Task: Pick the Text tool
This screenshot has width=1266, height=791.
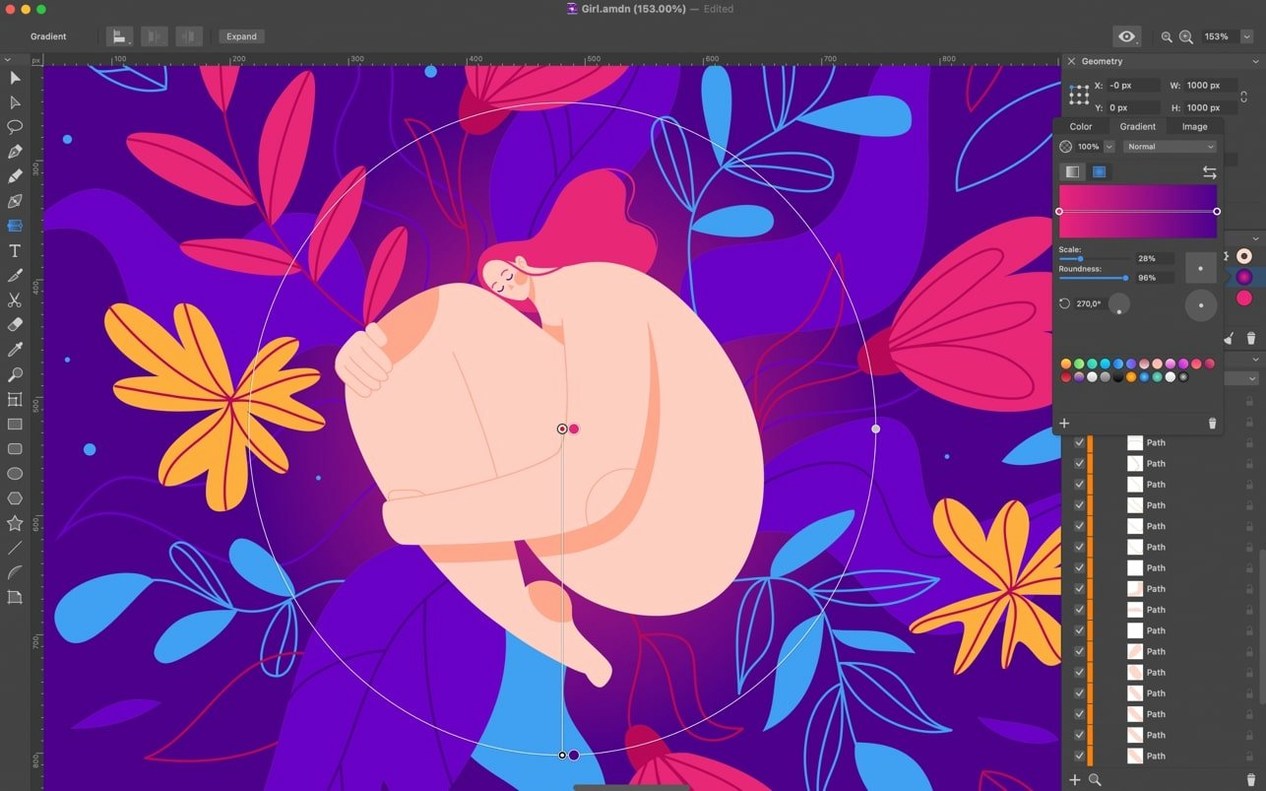Action: (x=15, y=251)
